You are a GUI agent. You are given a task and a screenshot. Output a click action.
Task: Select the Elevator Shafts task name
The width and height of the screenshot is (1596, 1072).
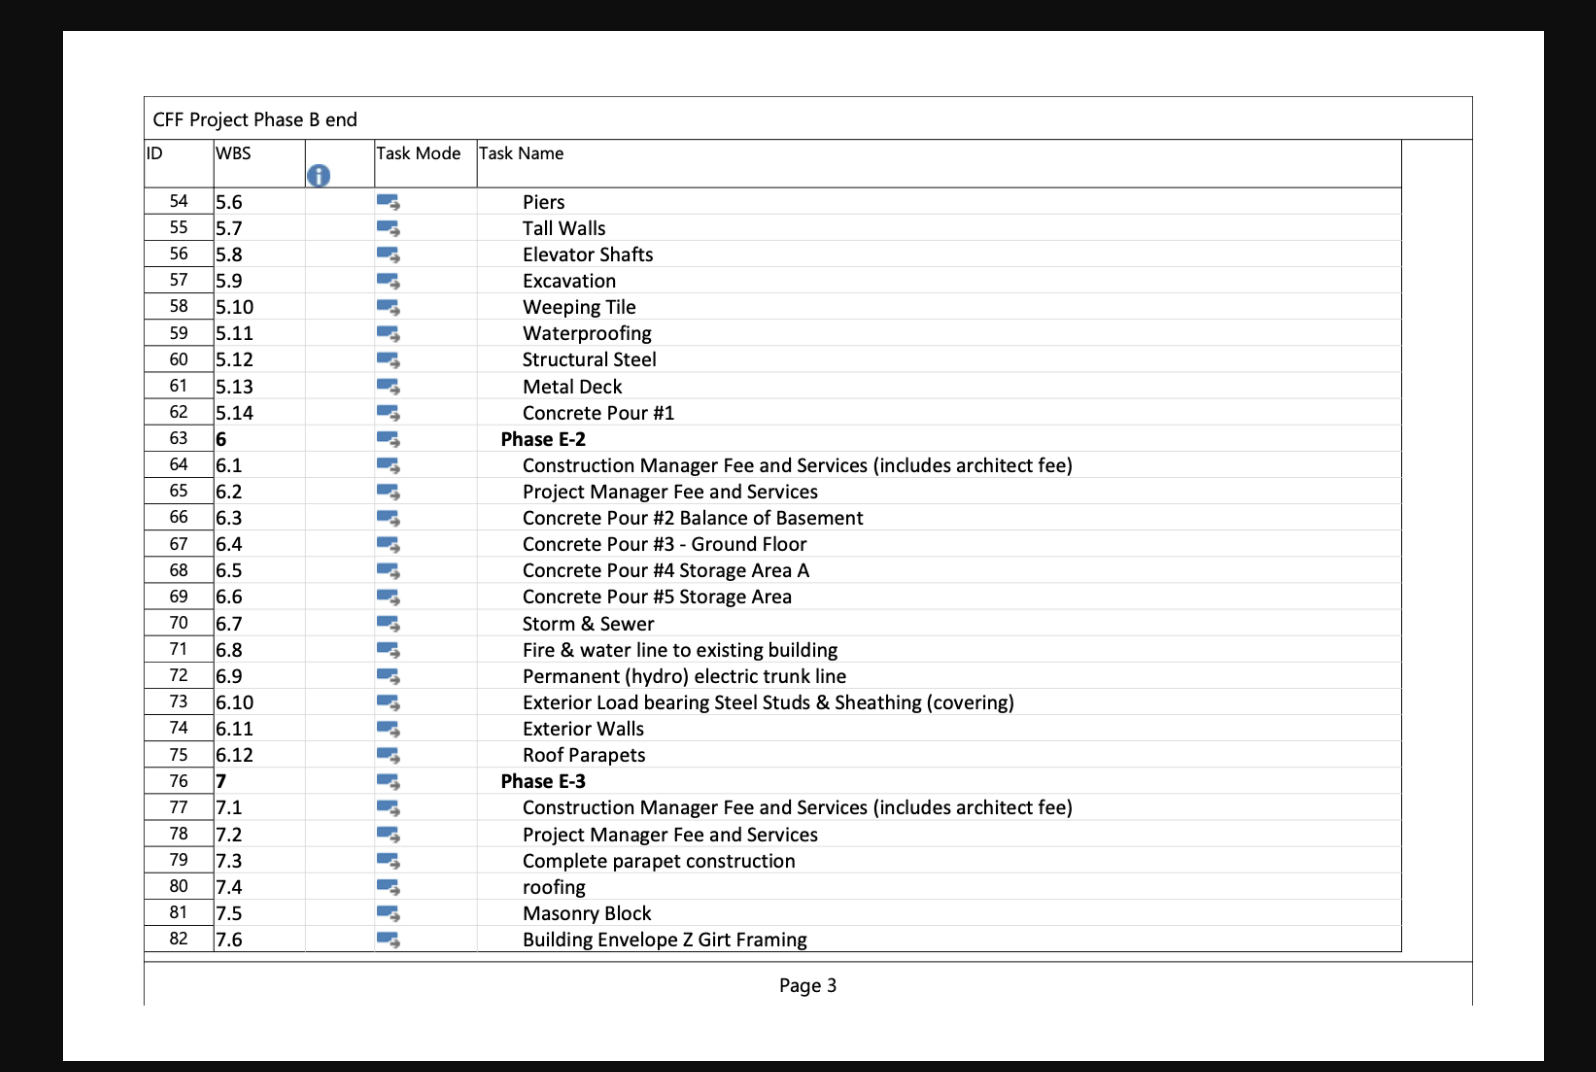(x=587, y=255)
